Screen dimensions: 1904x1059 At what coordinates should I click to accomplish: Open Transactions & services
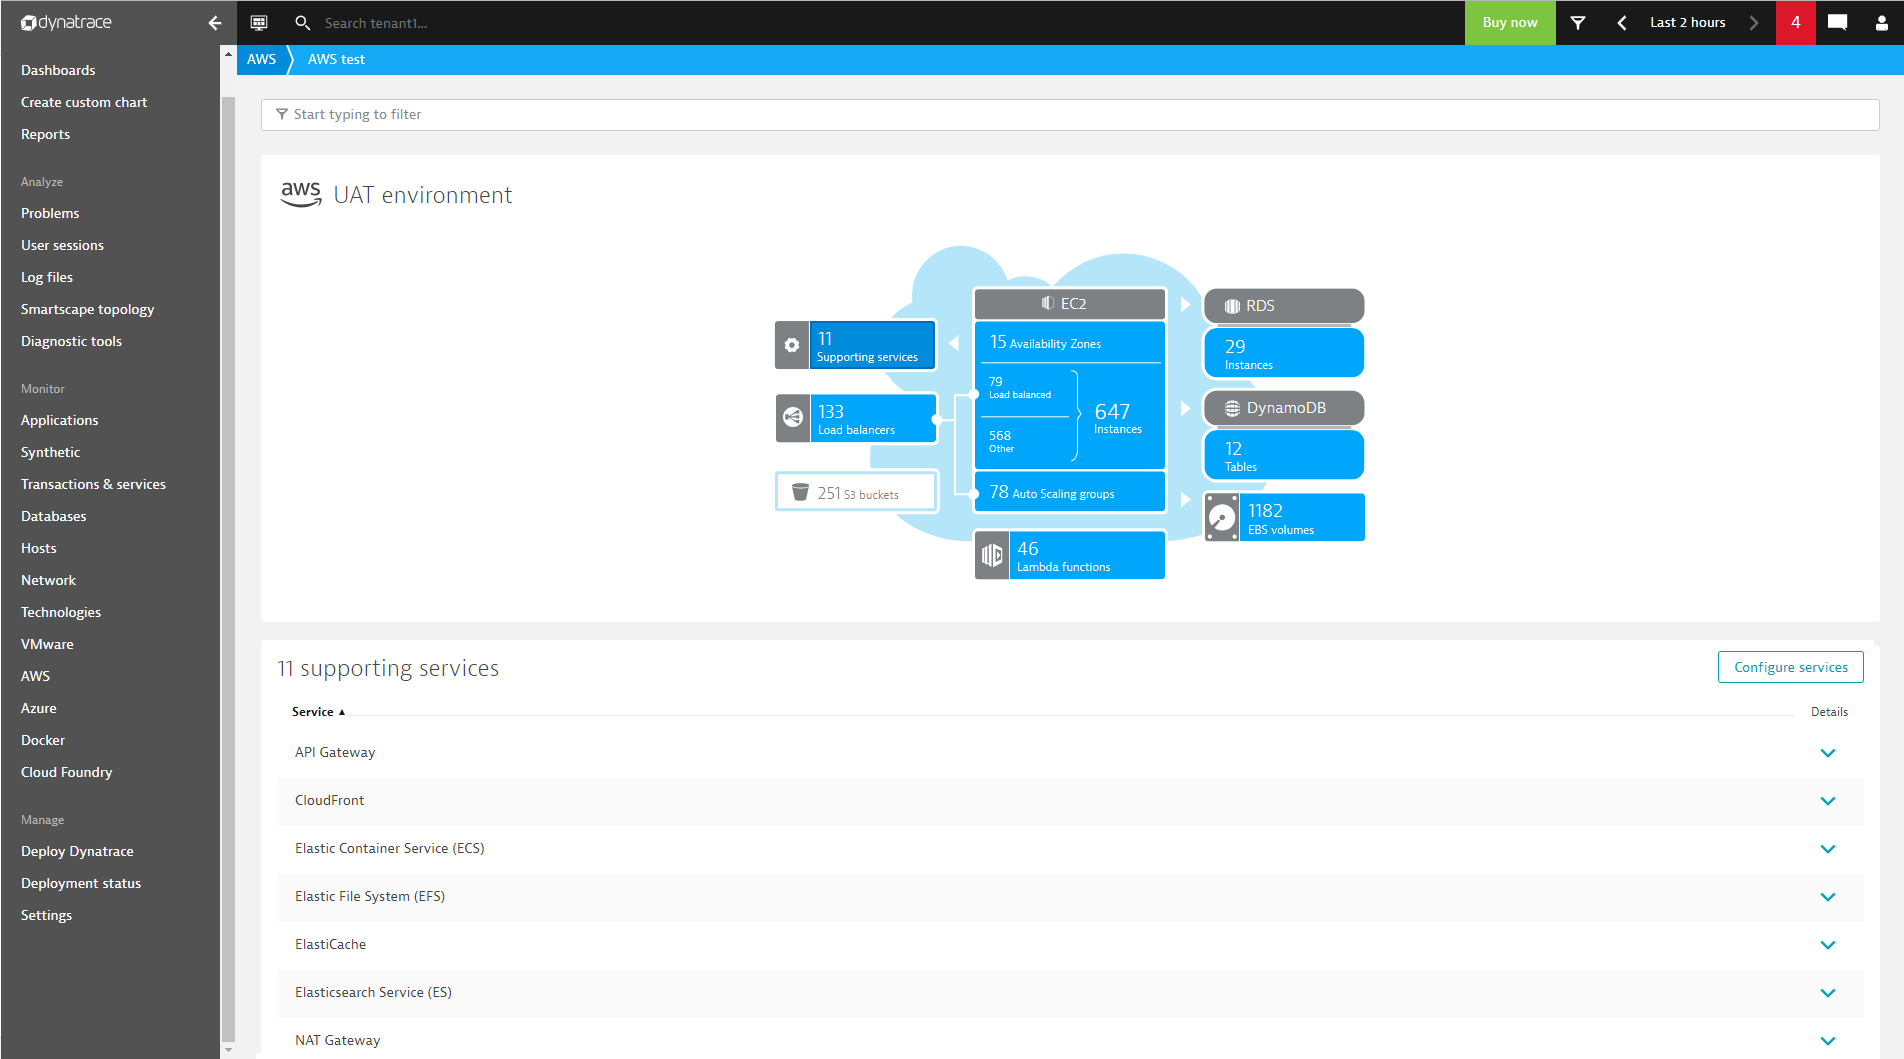click(93, 484)
